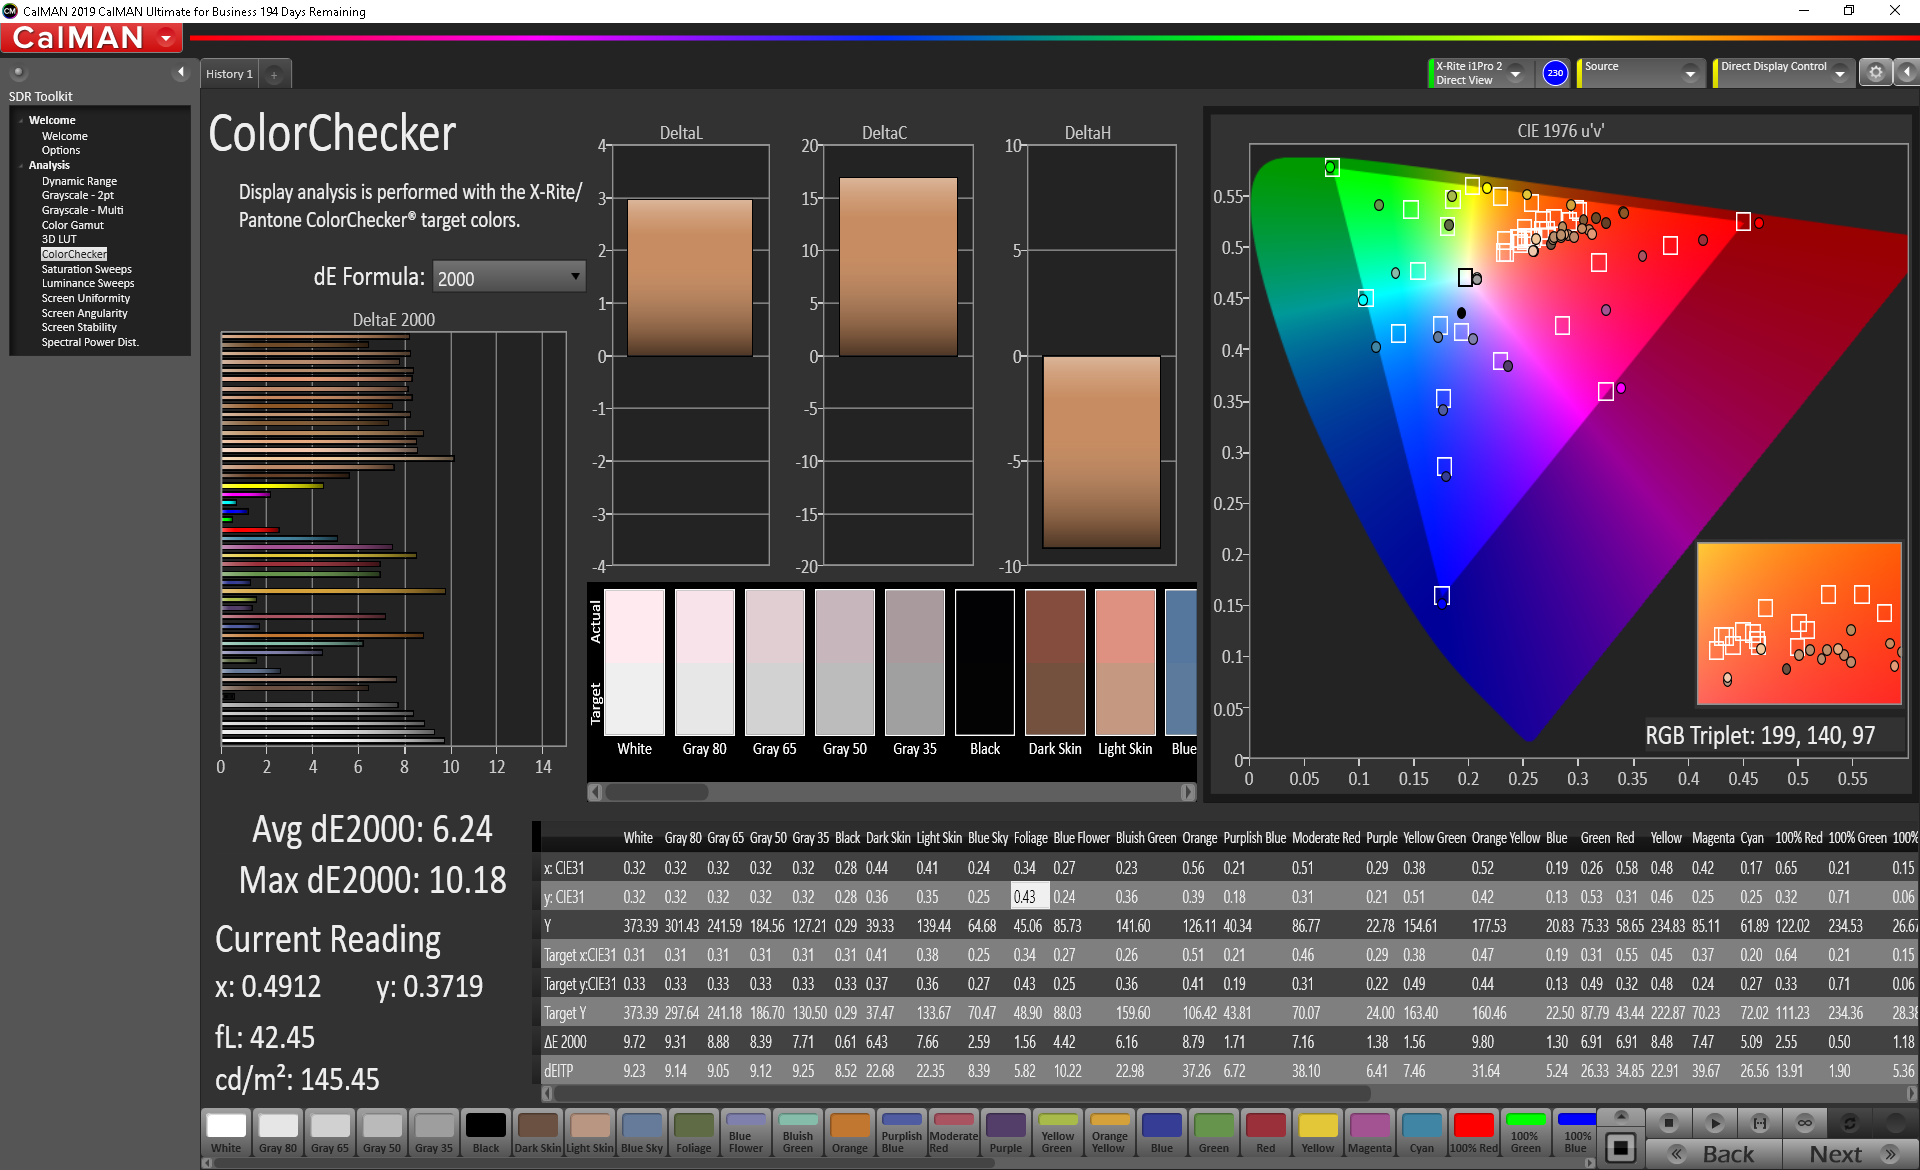Open the dE Formula dropdown

508,277
